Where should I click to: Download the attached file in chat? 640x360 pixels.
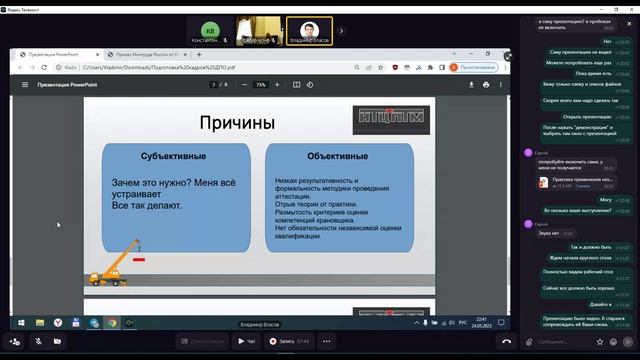pos(582,186)
